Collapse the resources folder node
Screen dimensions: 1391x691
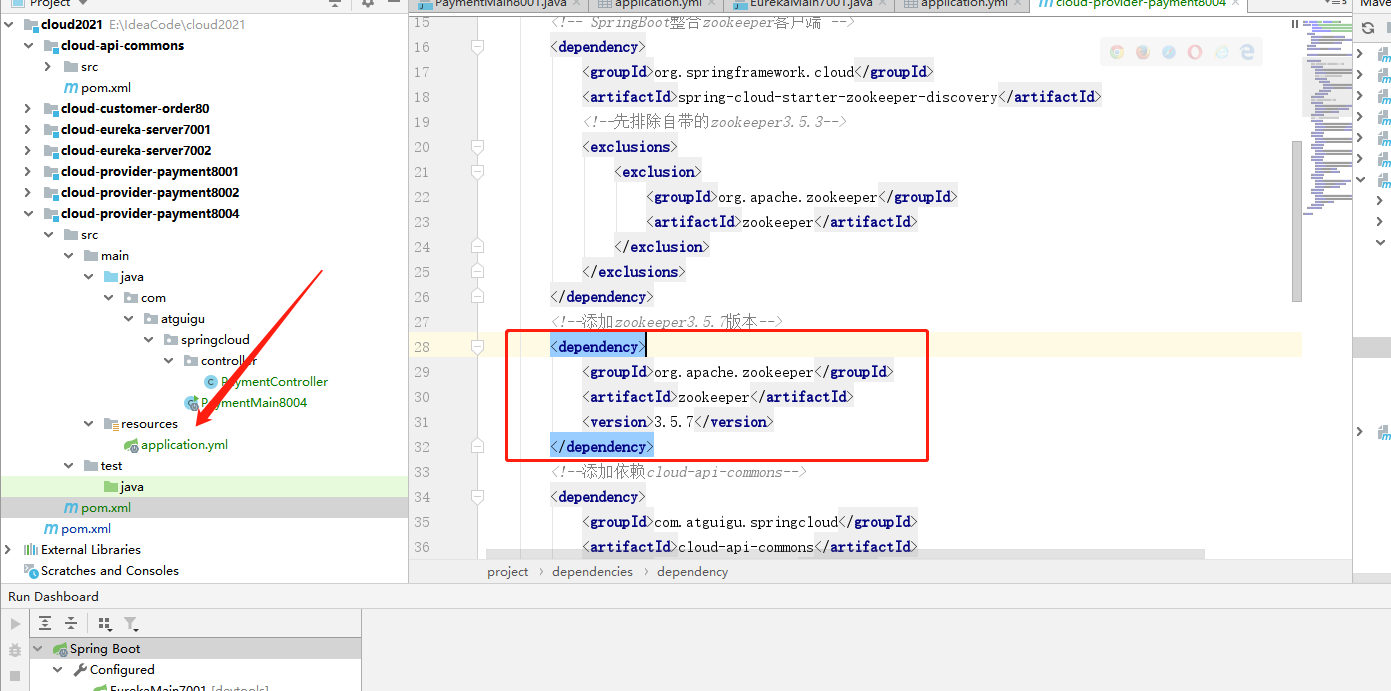[x=89, y=424]
